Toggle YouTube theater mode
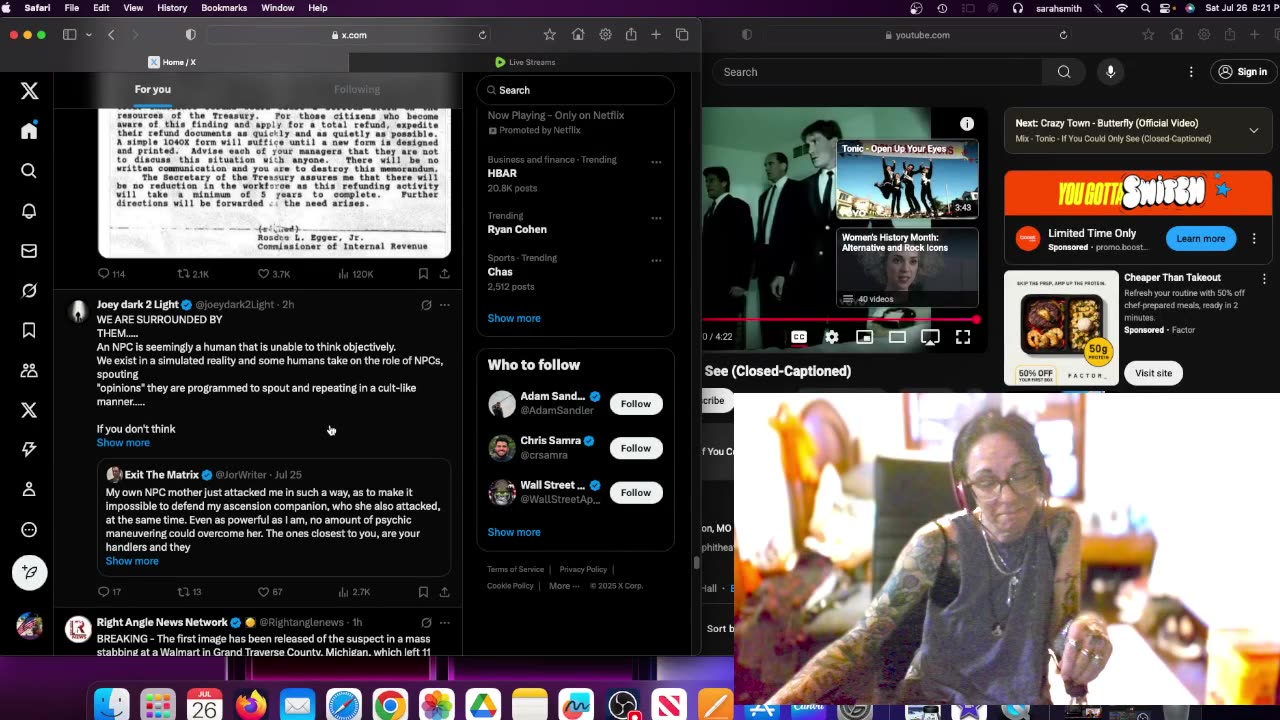This screenshot has width=1280, height=720. tap(897, 337)
